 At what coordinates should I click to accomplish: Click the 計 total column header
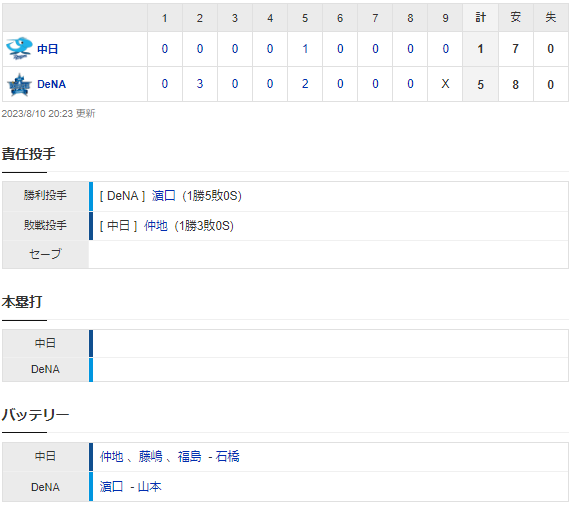[481, 17]
